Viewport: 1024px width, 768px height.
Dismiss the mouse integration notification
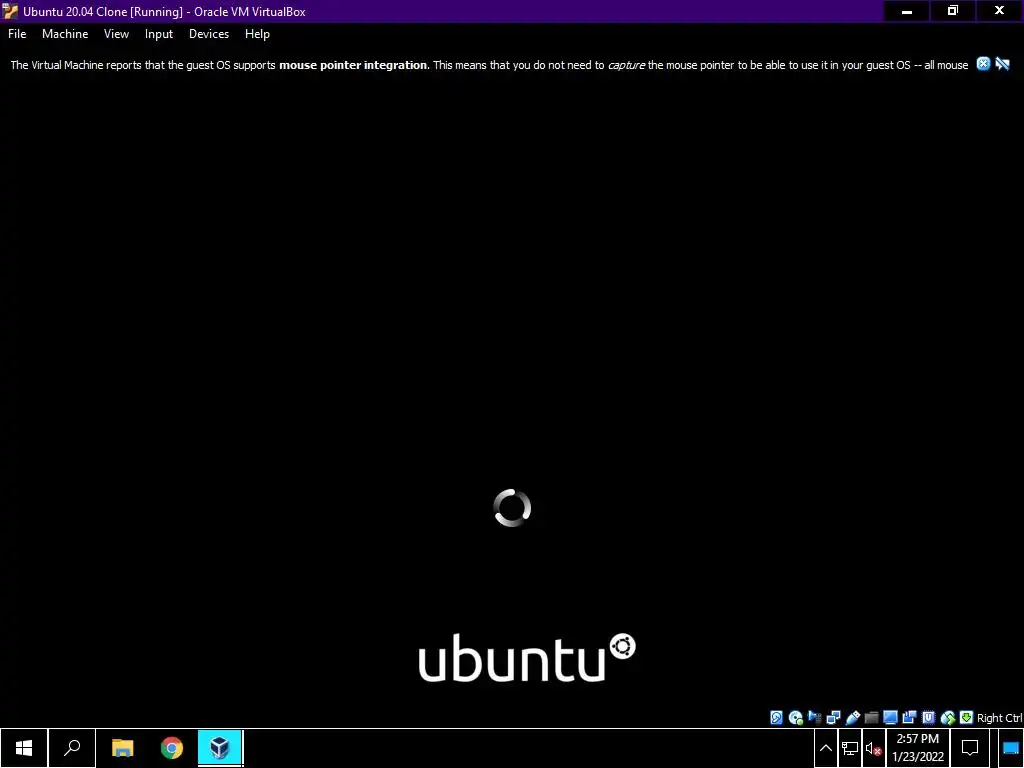pos(984,64)
